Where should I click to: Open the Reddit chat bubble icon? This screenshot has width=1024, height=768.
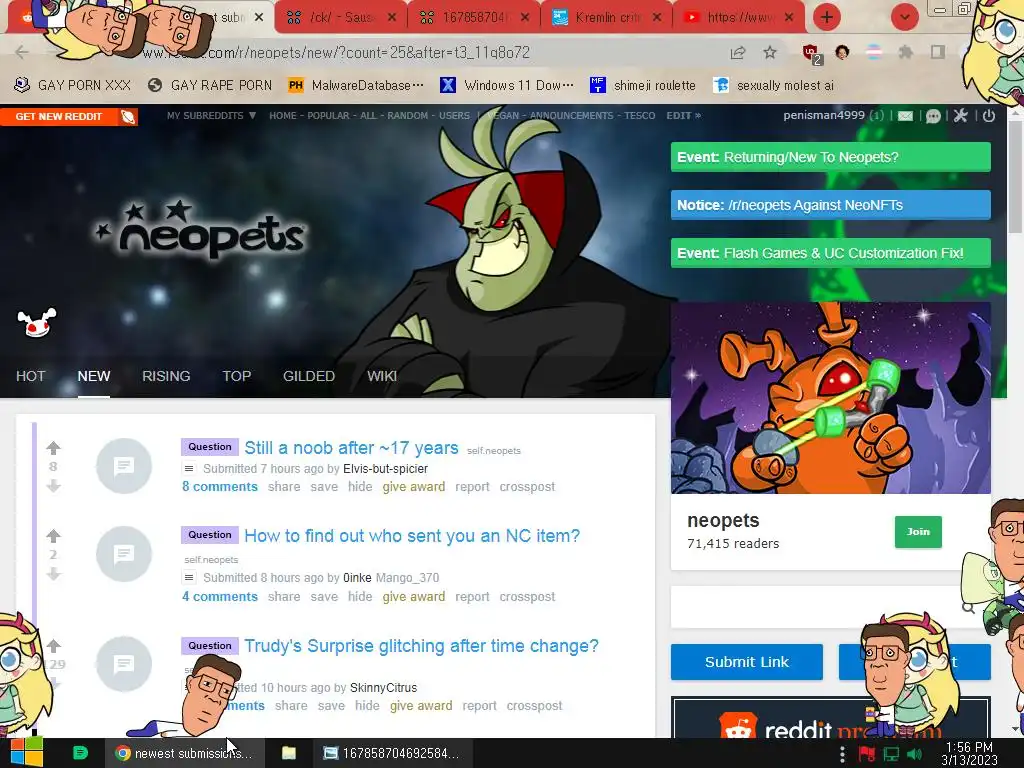click(933, 116)
